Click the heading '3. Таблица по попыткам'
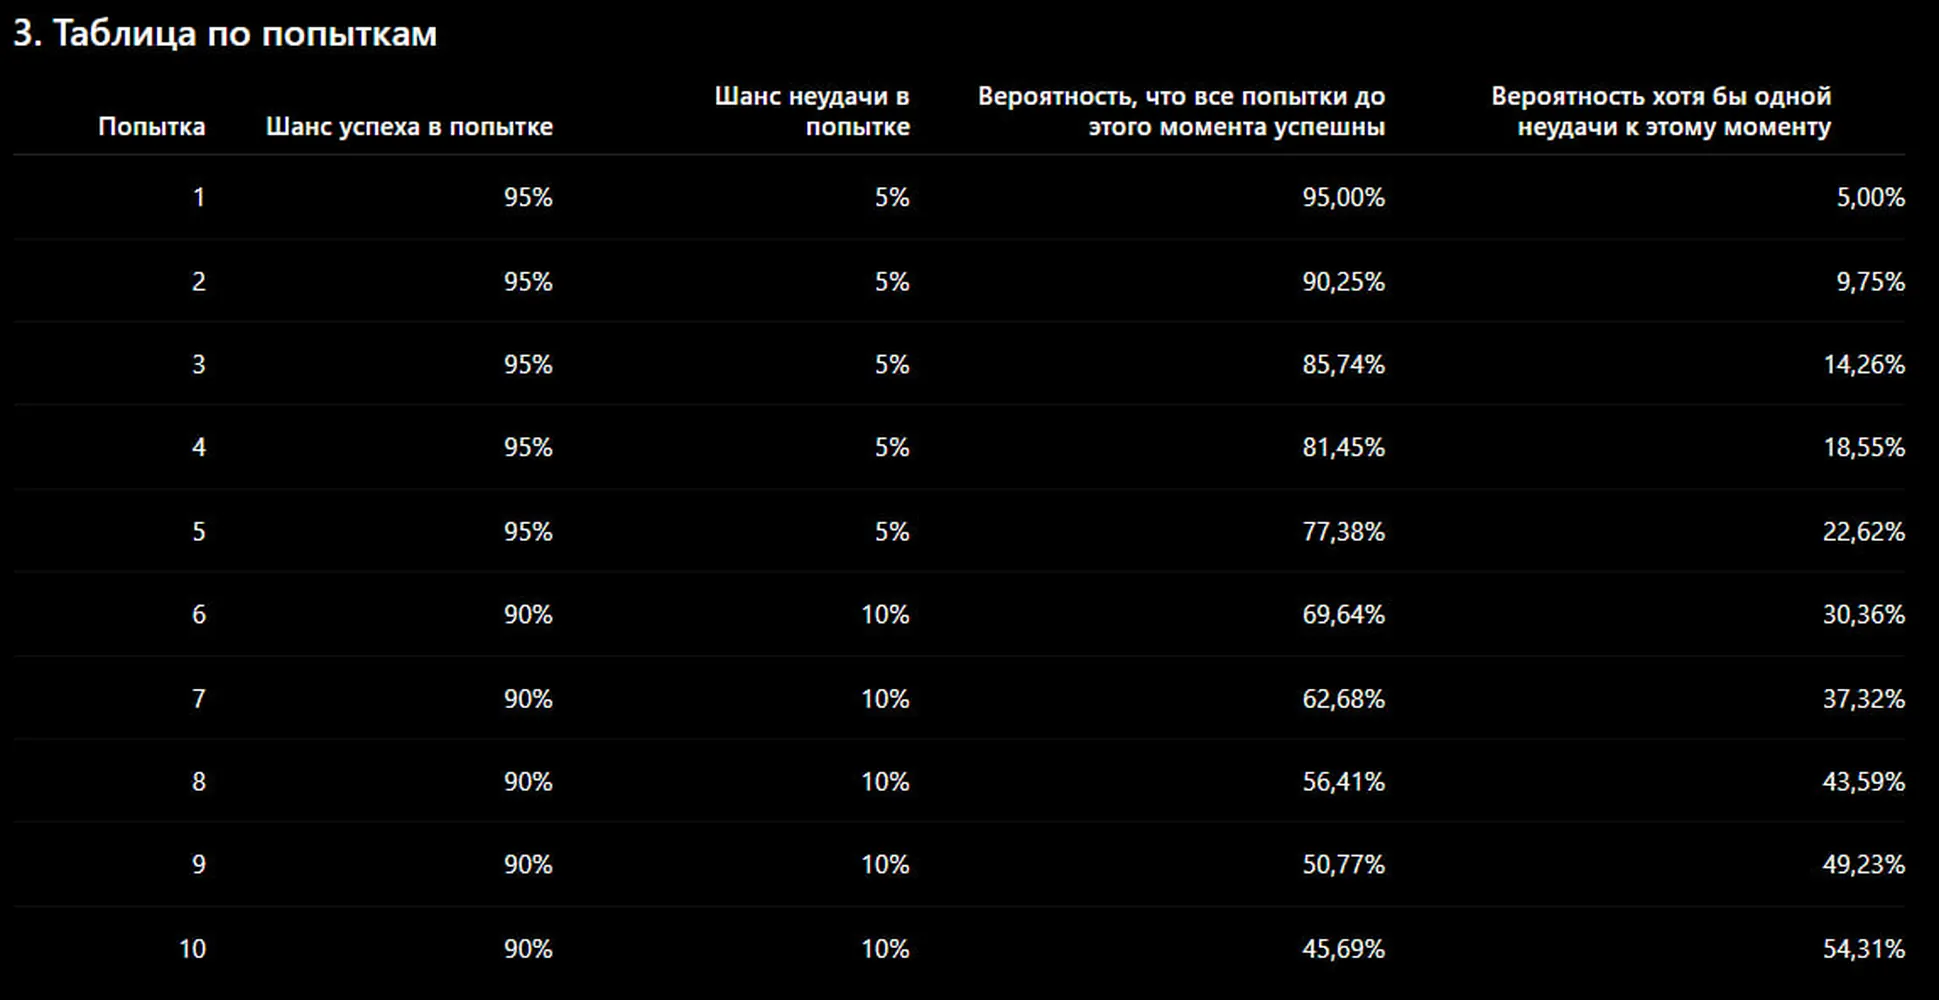Screen dimensions: 1939x1000 tap(225, 34)
